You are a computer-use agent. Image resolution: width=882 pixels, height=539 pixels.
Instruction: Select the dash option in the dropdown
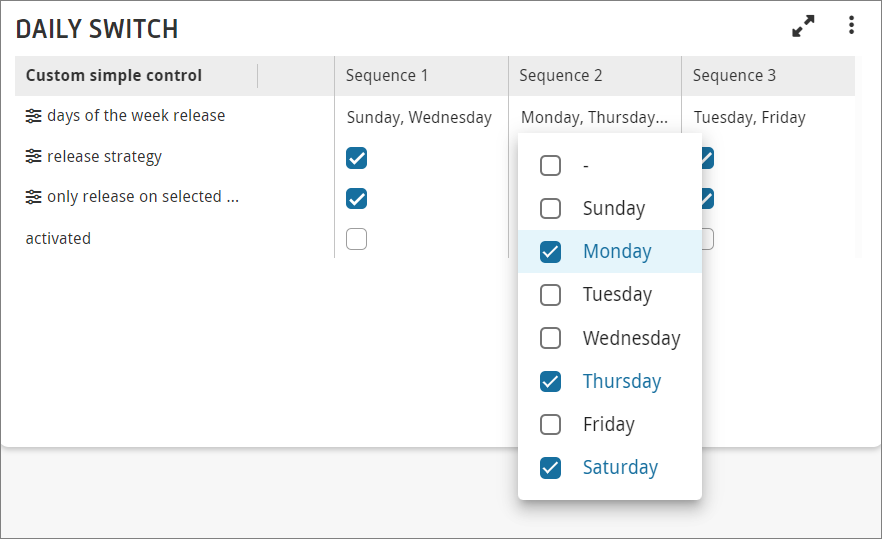pos(610,165)
